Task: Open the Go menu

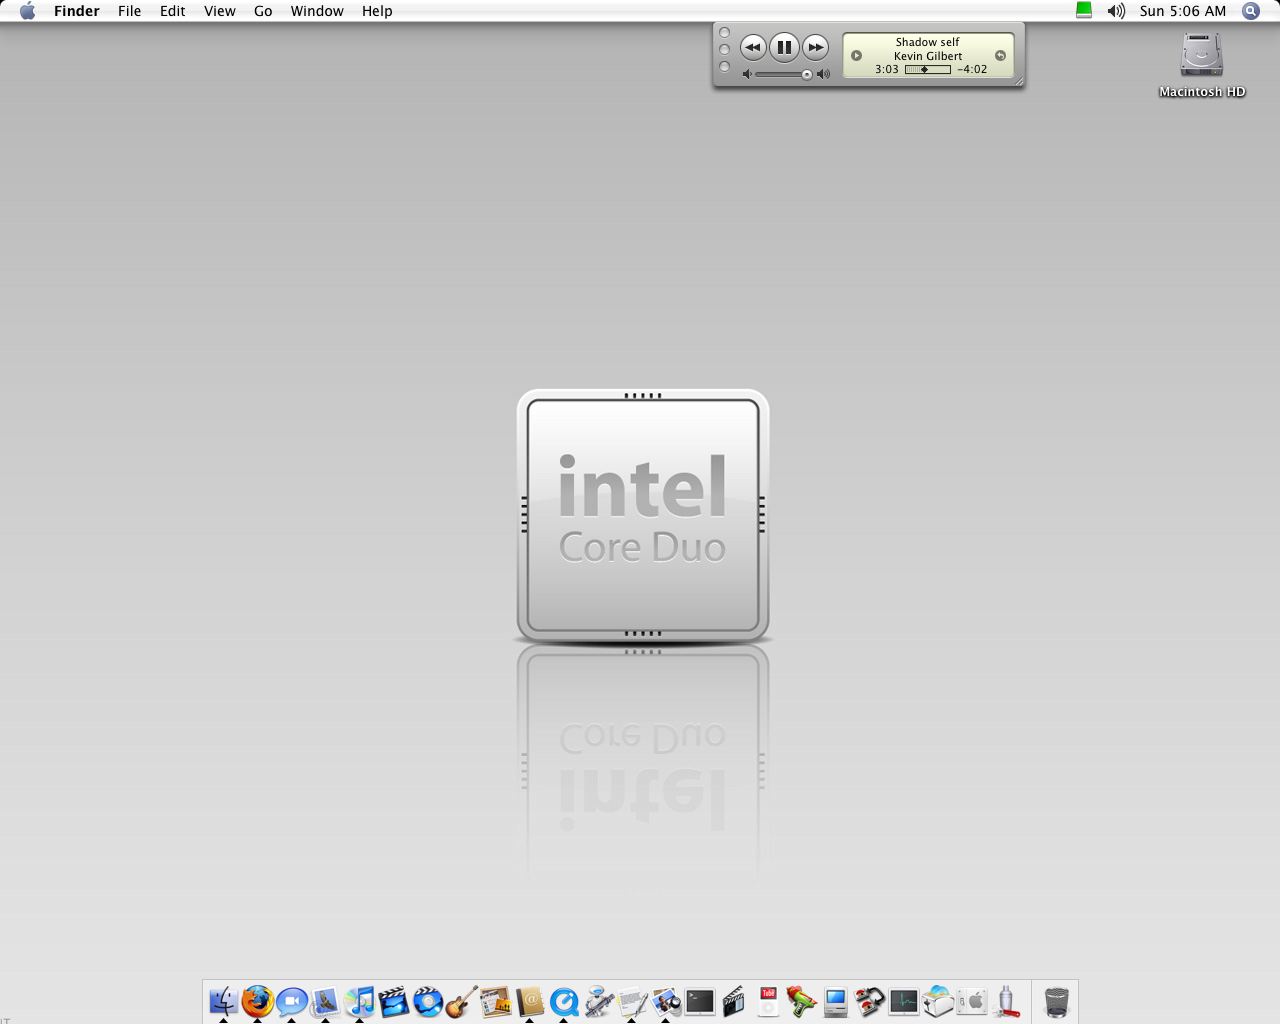Action: [x=263, y=11]
